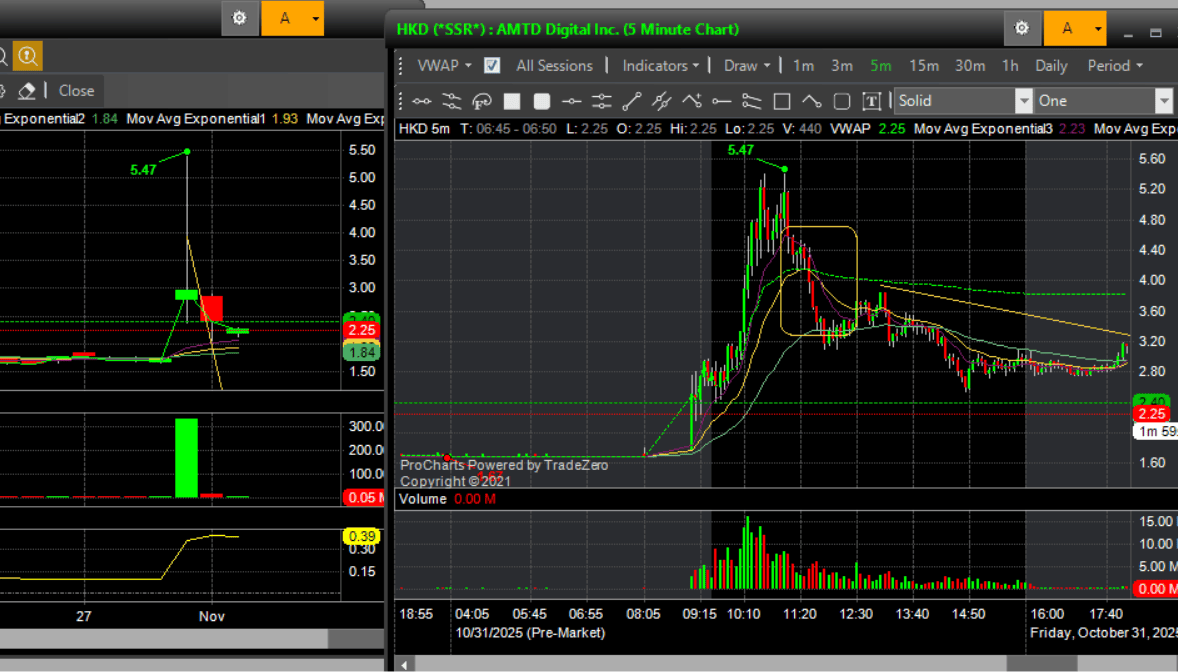
Task: Open the Indicators dropdown menu
Action: [x=660, y=65]
